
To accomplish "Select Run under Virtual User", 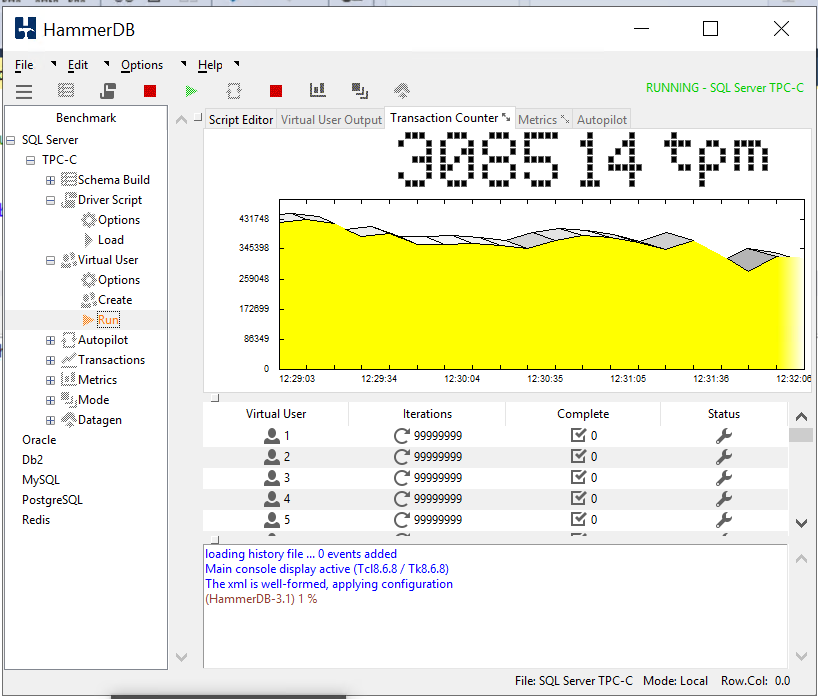I will (109, 319).
